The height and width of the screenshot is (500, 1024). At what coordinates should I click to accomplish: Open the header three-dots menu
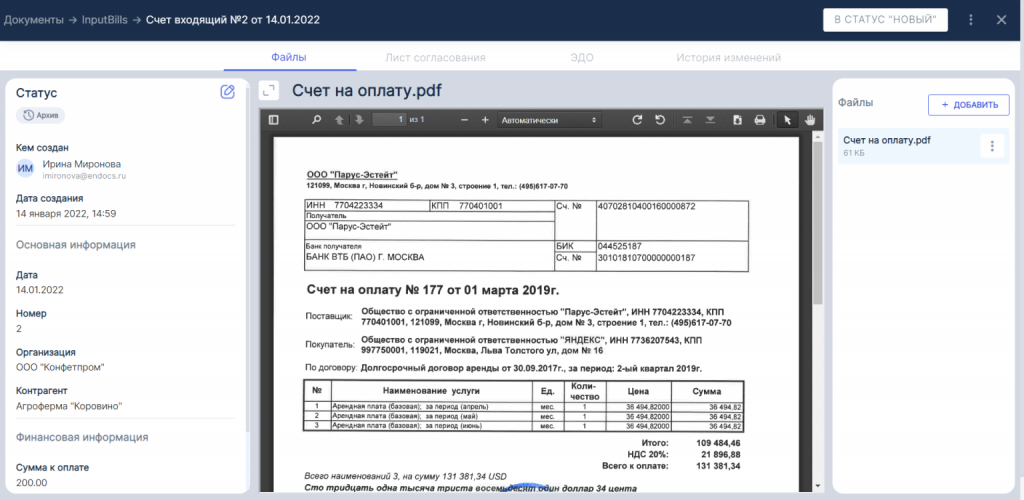tap(971, 20)
